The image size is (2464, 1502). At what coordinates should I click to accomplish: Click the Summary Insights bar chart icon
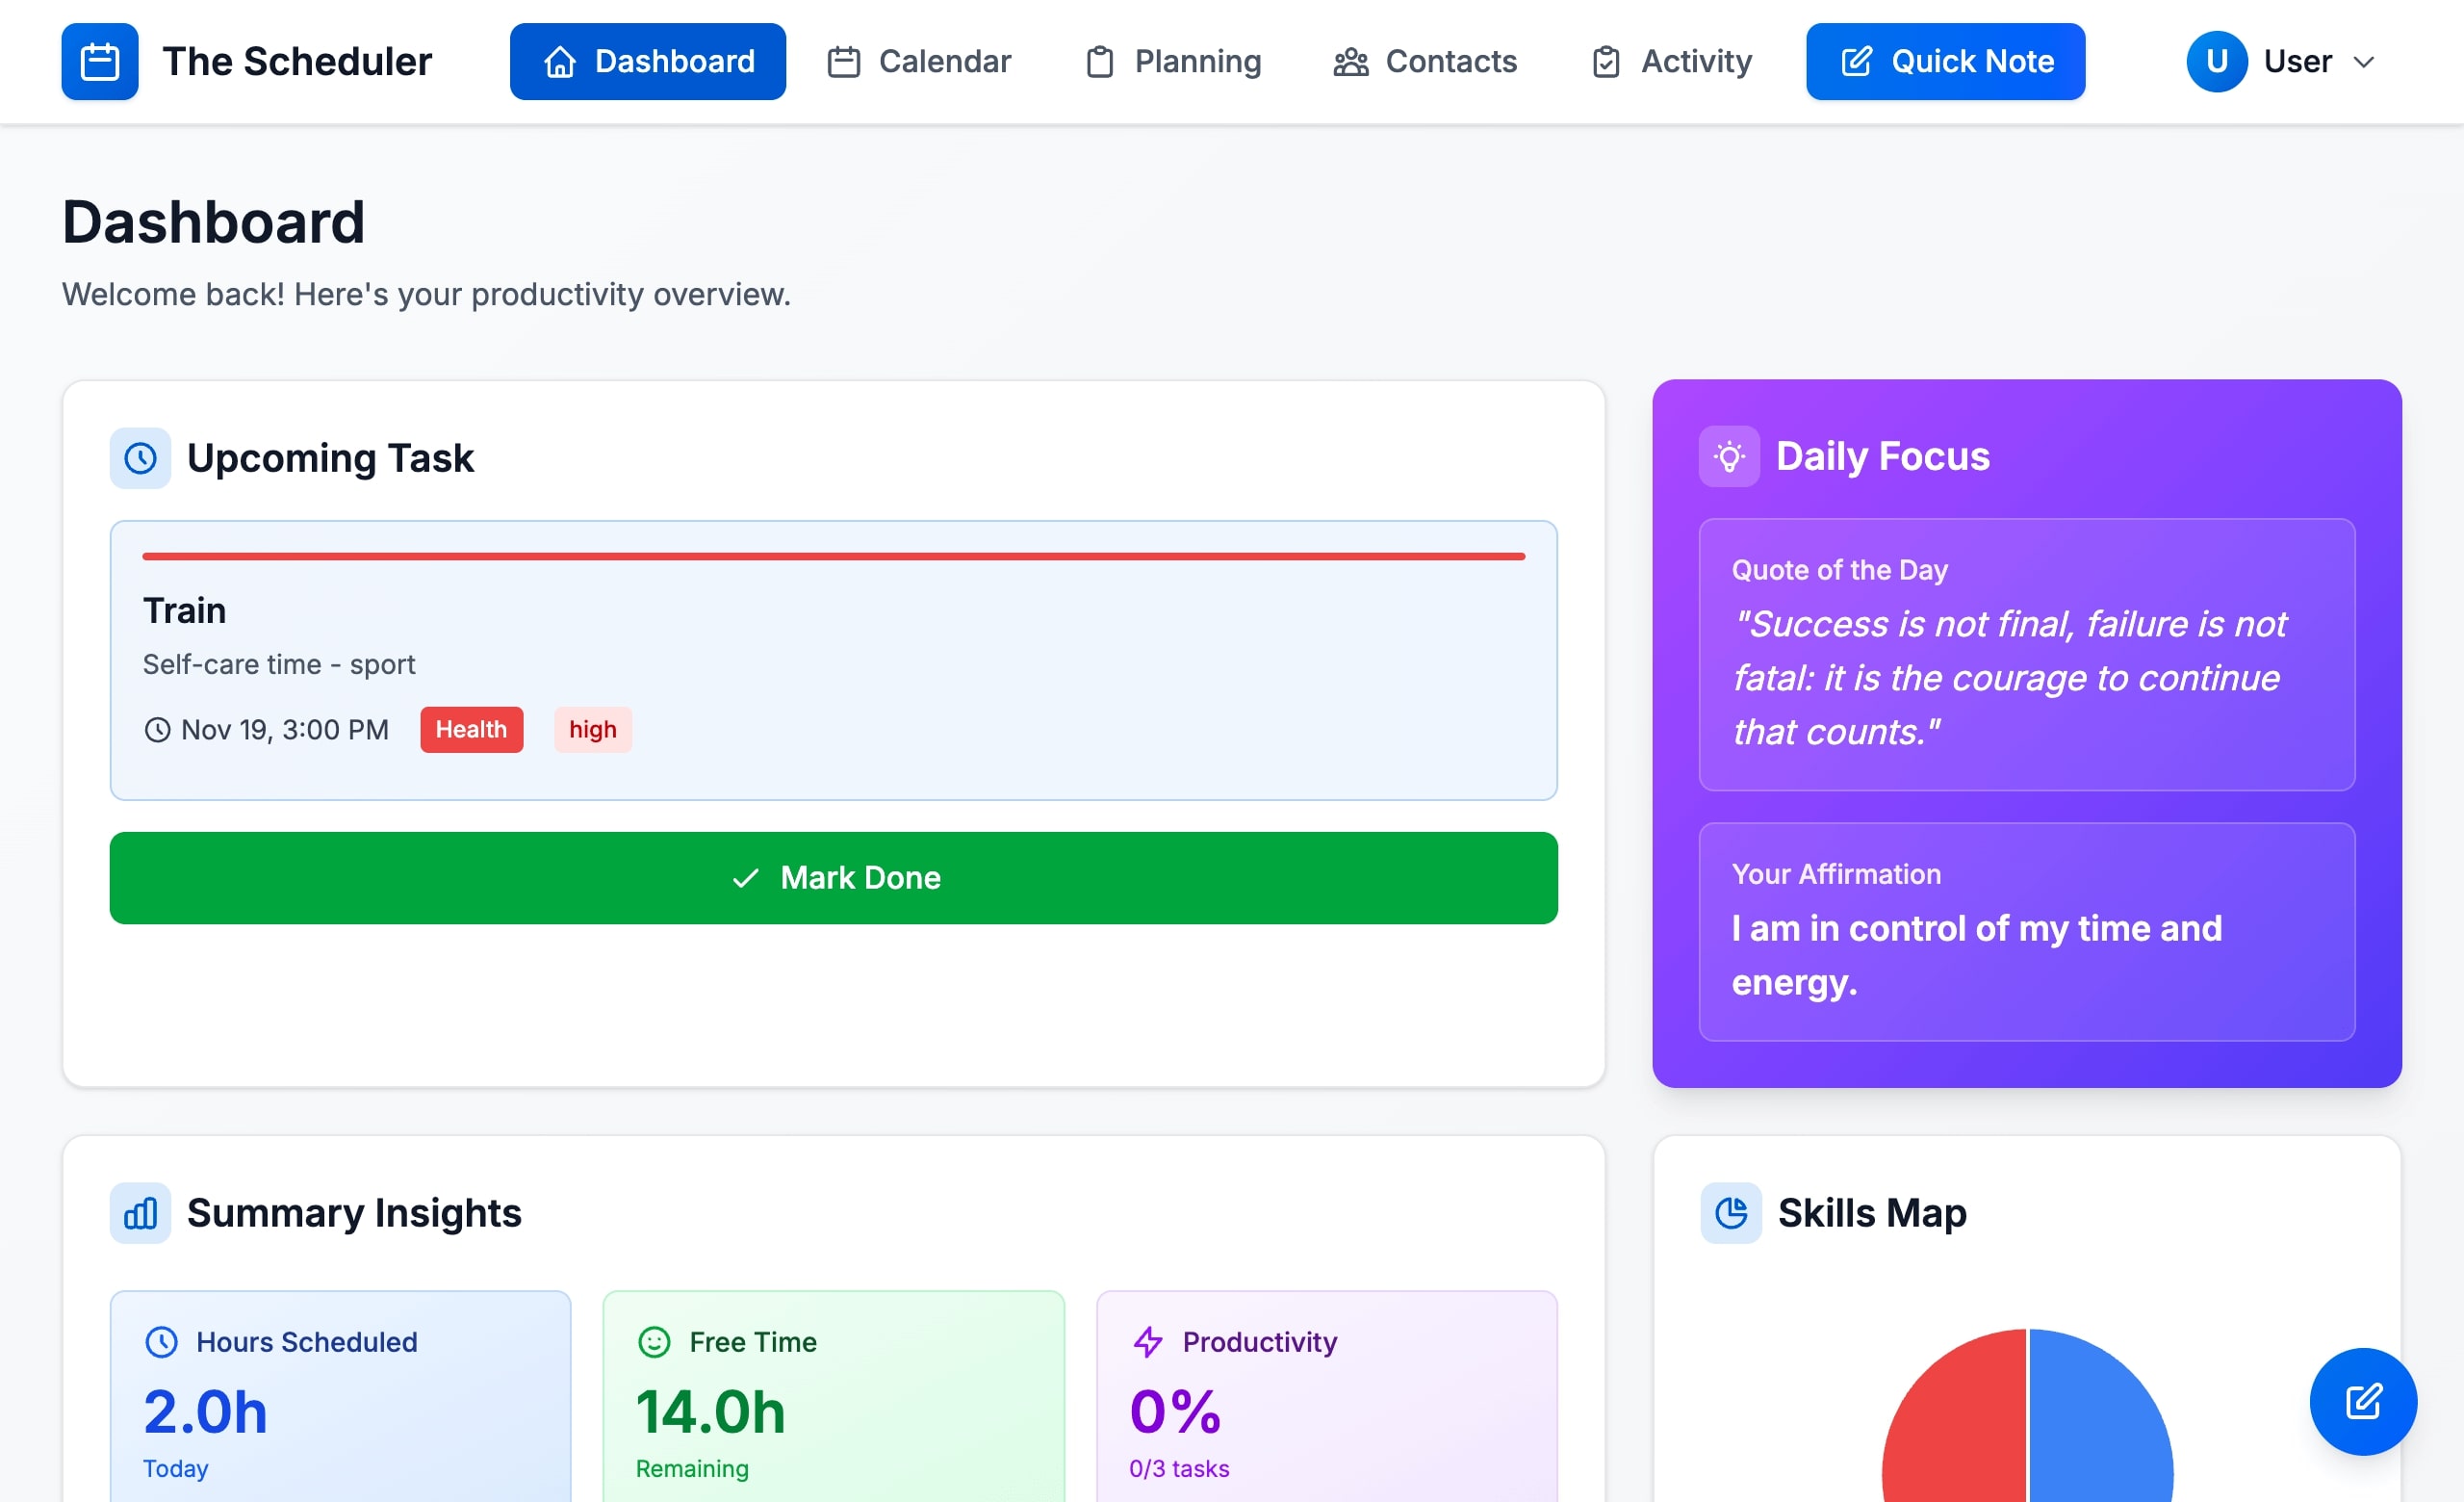pos(140,1213)
